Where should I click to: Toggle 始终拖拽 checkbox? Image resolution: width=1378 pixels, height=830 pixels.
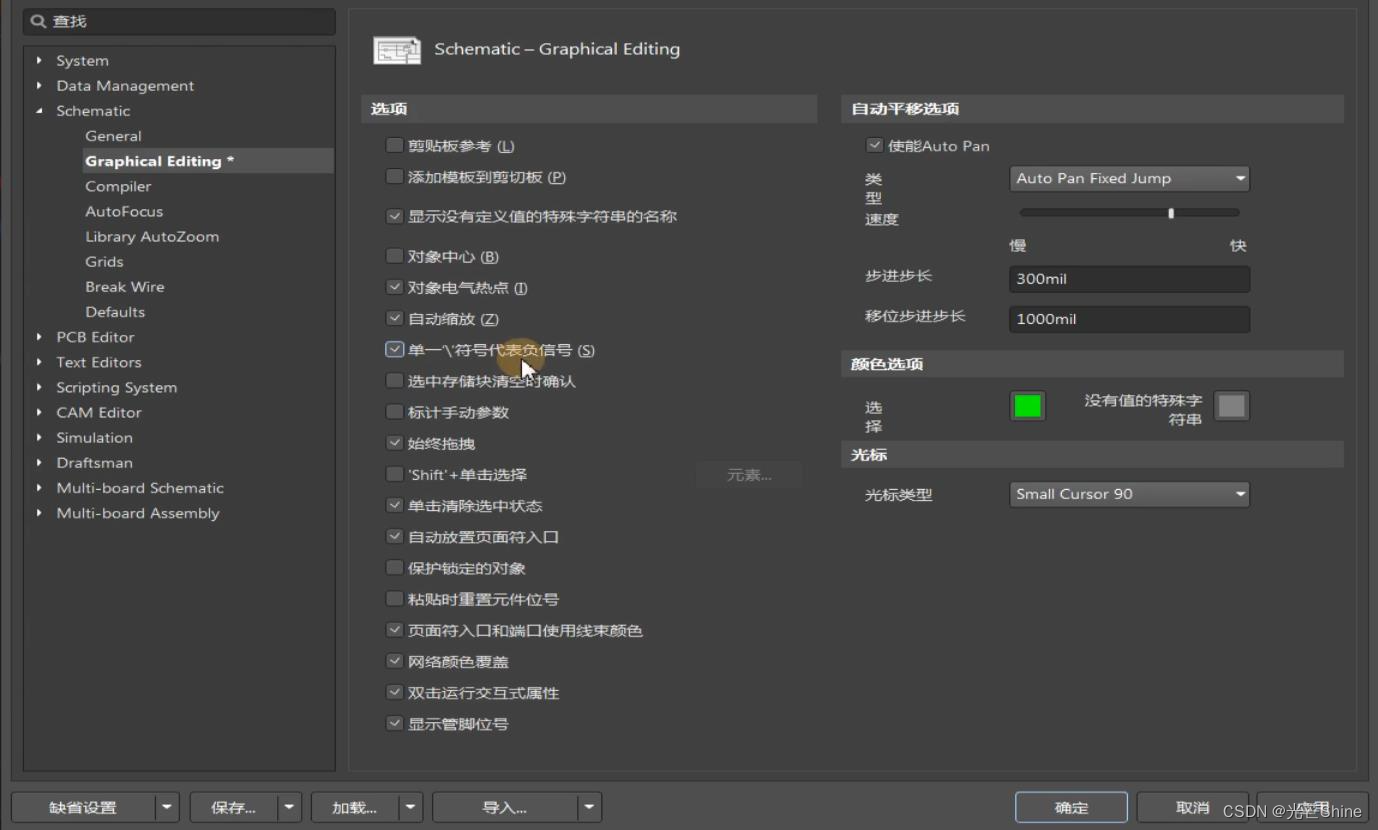pyautogui.click(x=394, y=443)
